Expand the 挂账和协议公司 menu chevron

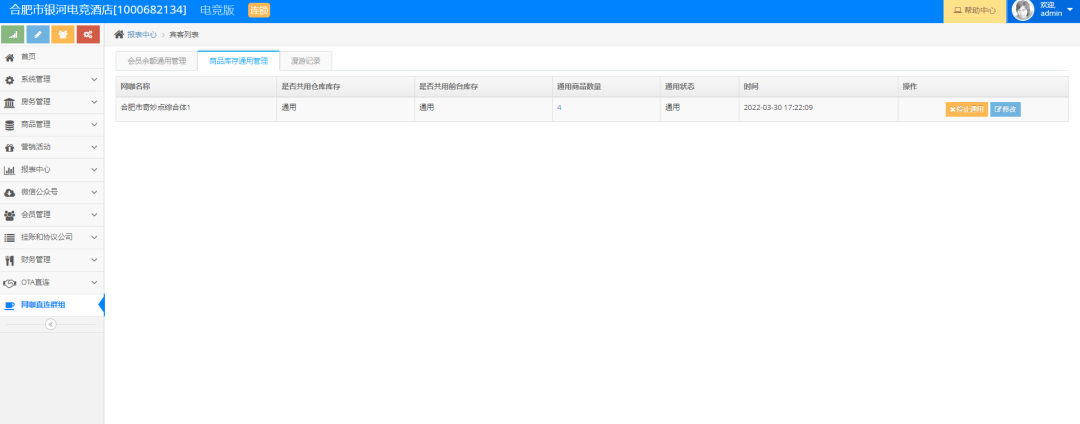pos(94,237)
